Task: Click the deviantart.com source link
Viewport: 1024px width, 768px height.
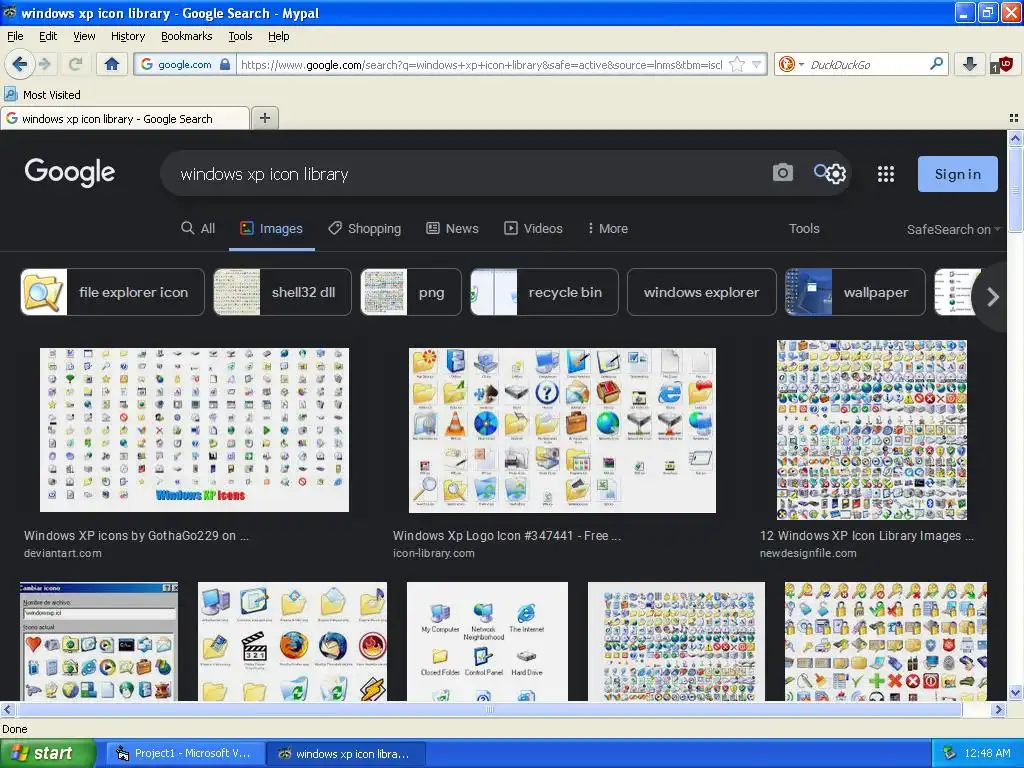Action: (63, 553)
